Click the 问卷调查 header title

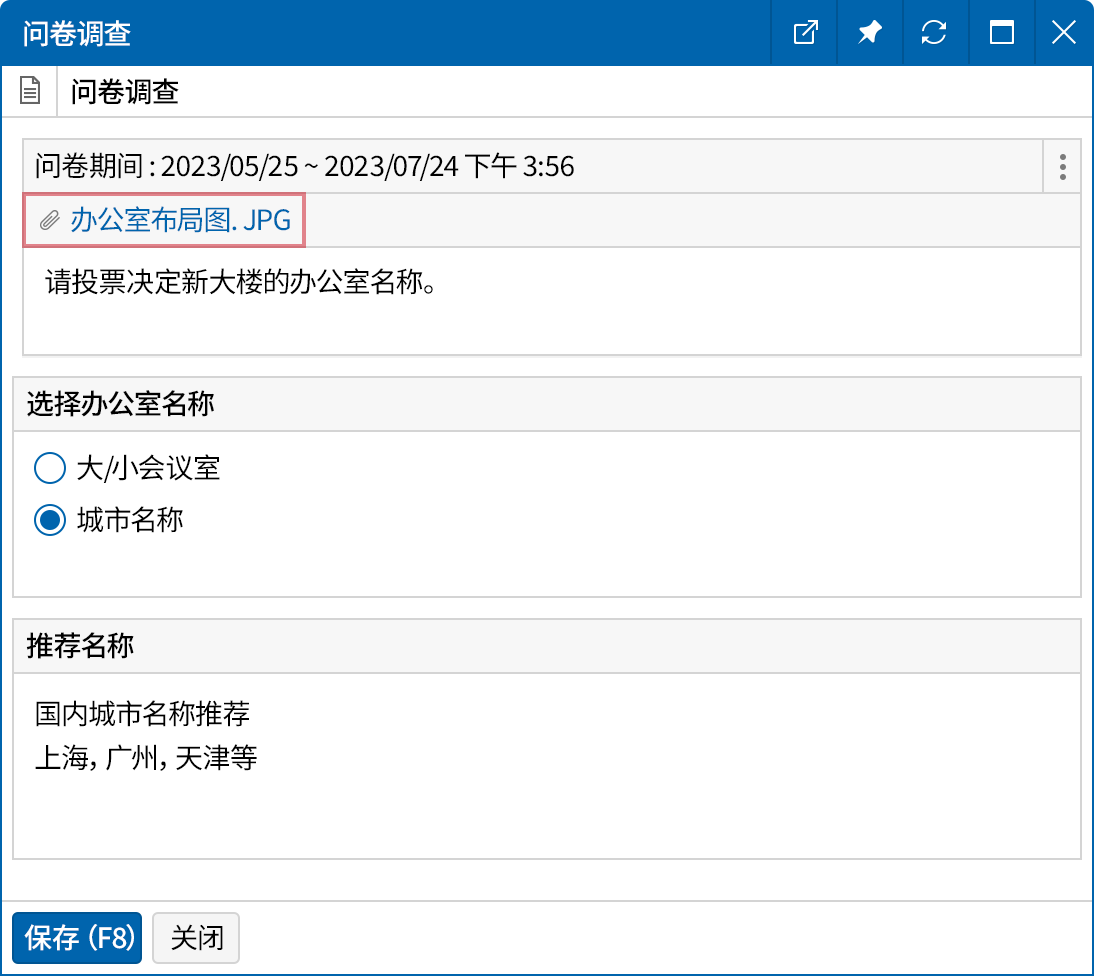(110, 90)
